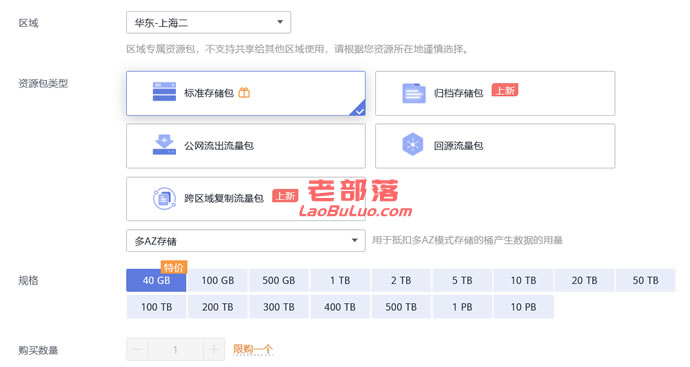Viewport: 690px width, 367px height.
Task: Choose the 1 TB specification
Action: (x=340, y=280)
